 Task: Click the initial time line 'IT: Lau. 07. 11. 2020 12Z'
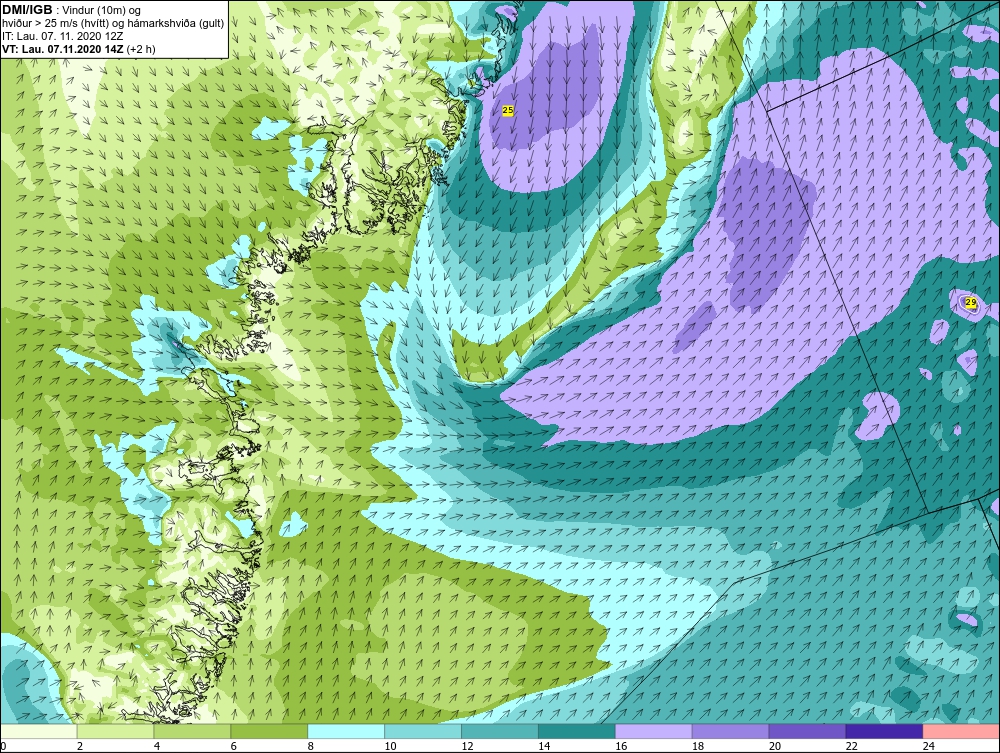(63, 36)
